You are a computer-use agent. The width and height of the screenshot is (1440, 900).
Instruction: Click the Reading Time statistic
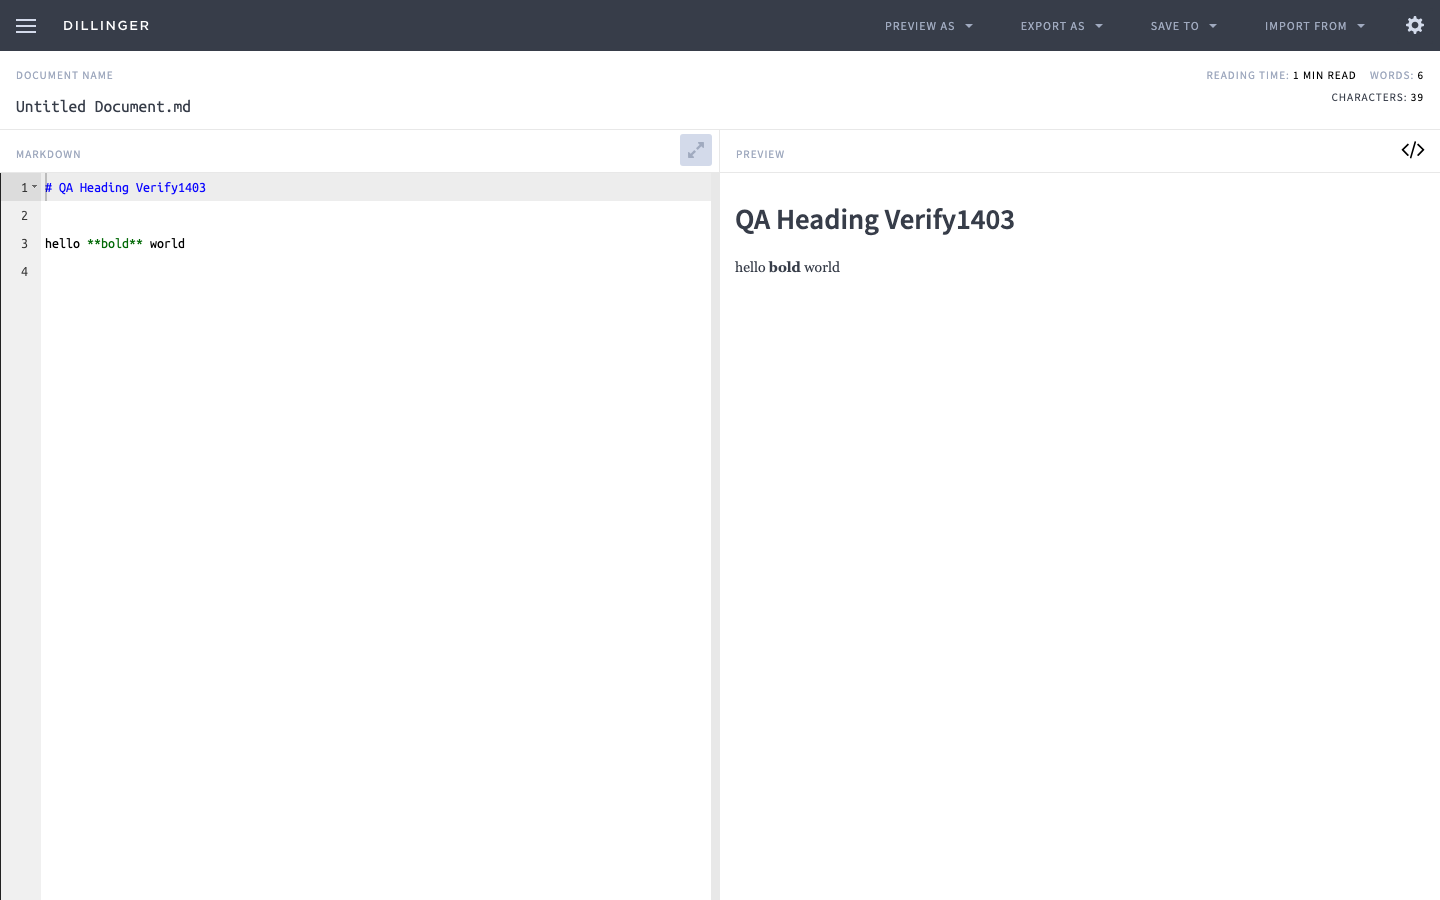1281,76
